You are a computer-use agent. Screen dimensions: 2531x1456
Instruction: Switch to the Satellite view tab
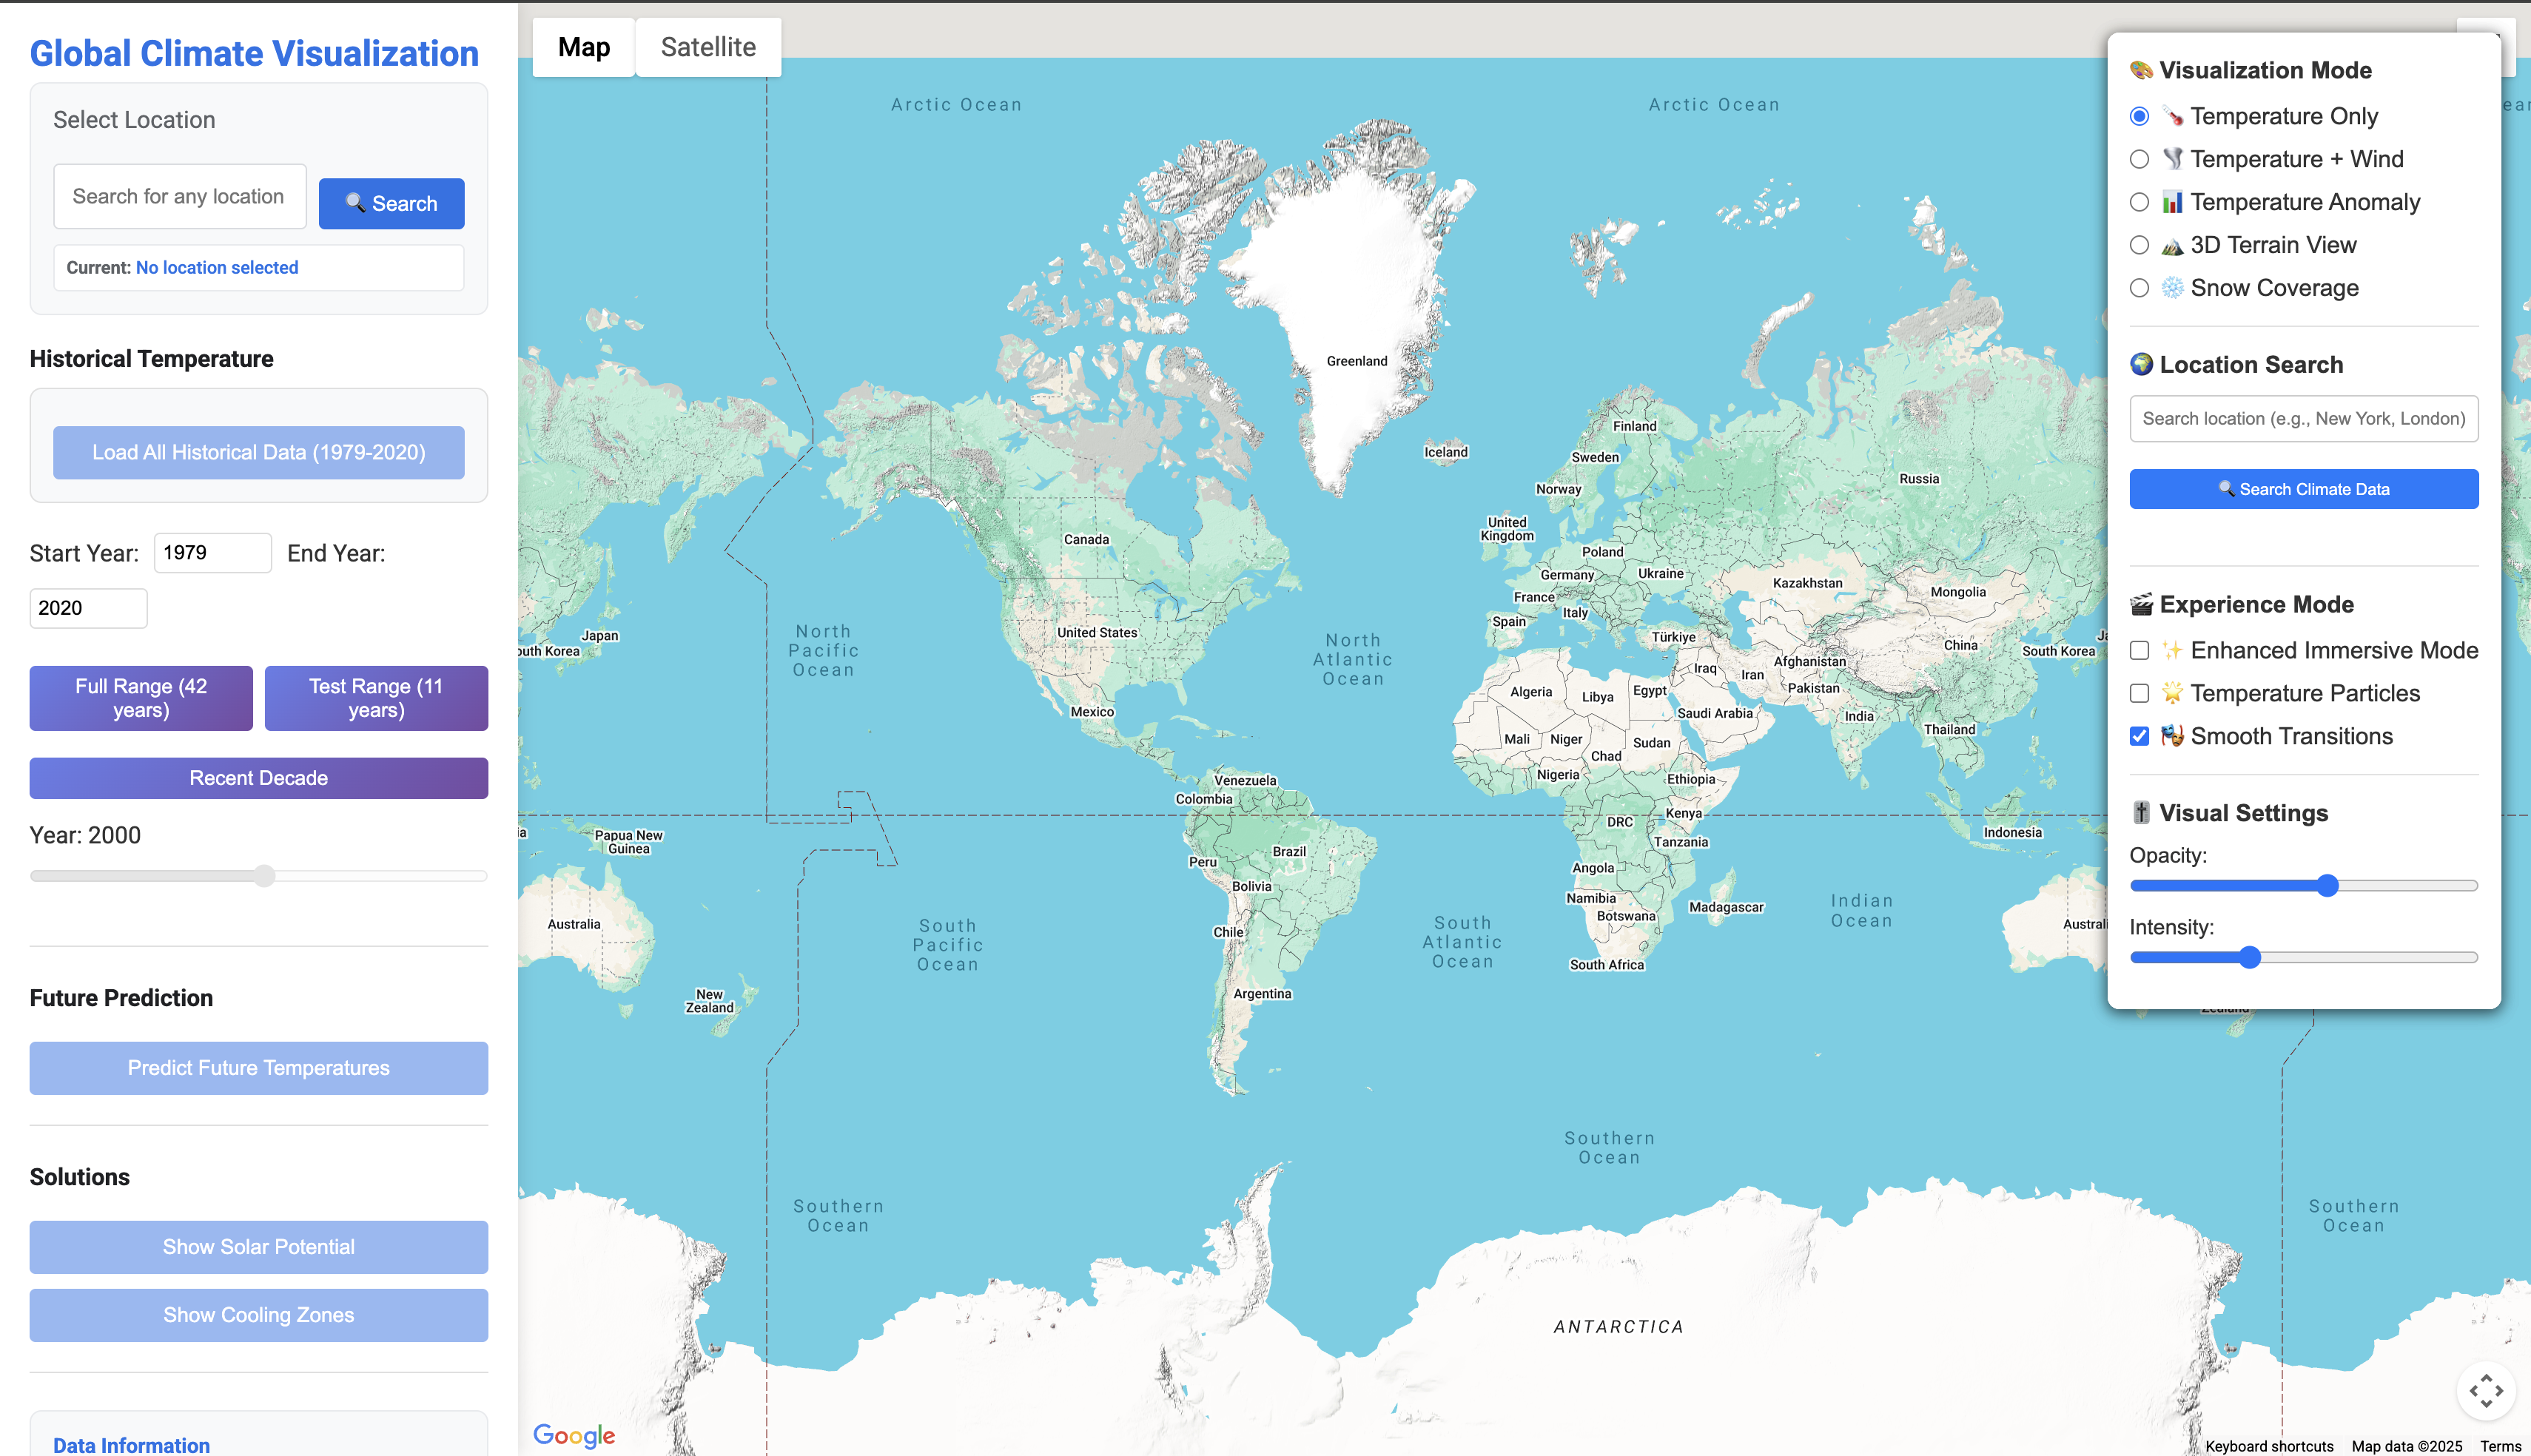(x=707, y=46)
